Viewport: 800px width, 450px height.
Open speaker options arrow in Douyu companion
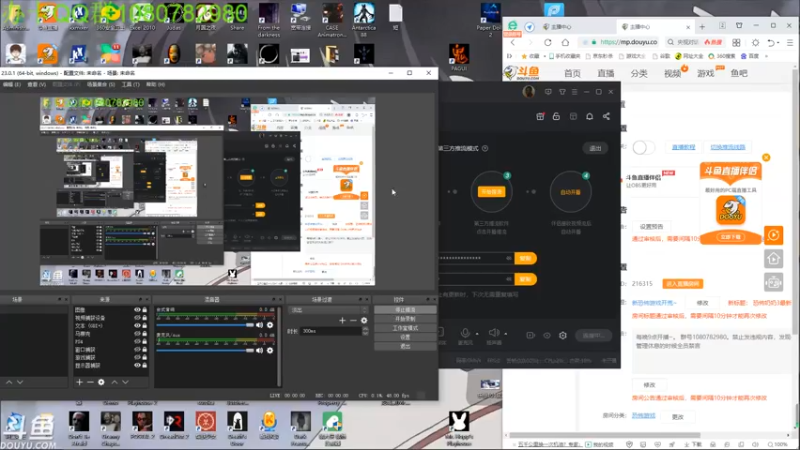point(506,334)
